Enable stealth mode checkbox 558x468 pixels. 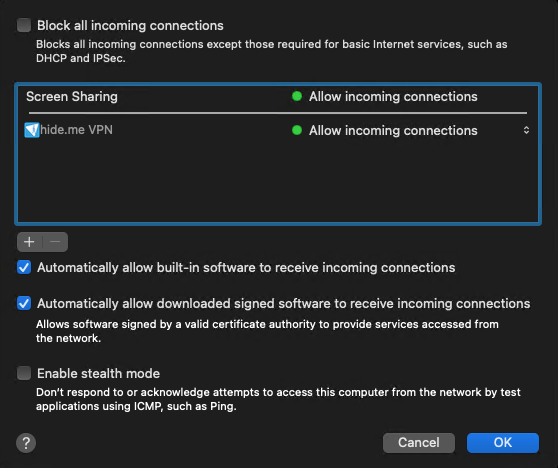pos(24,373)
